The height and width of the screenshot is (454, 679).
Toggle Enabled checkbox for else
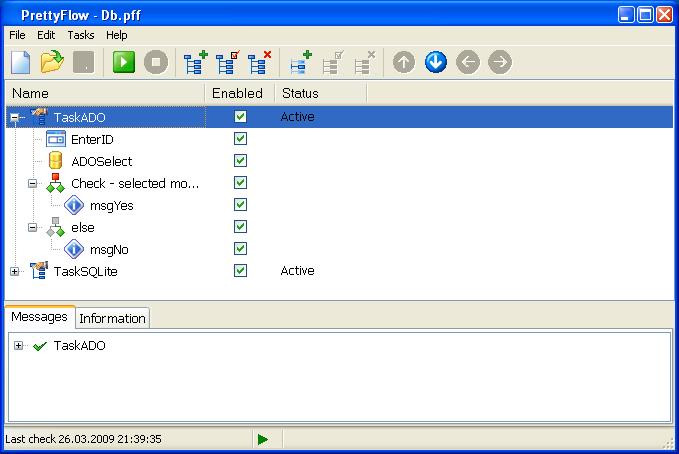tap(240, 227)
